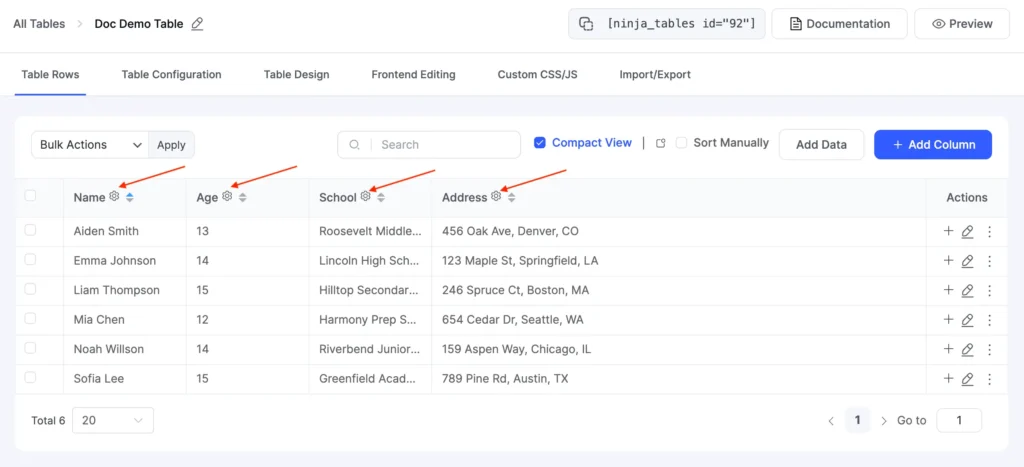The image size is (1024, 467).
Task: Add a row after Liam Thompson
Action: (949, 290)
